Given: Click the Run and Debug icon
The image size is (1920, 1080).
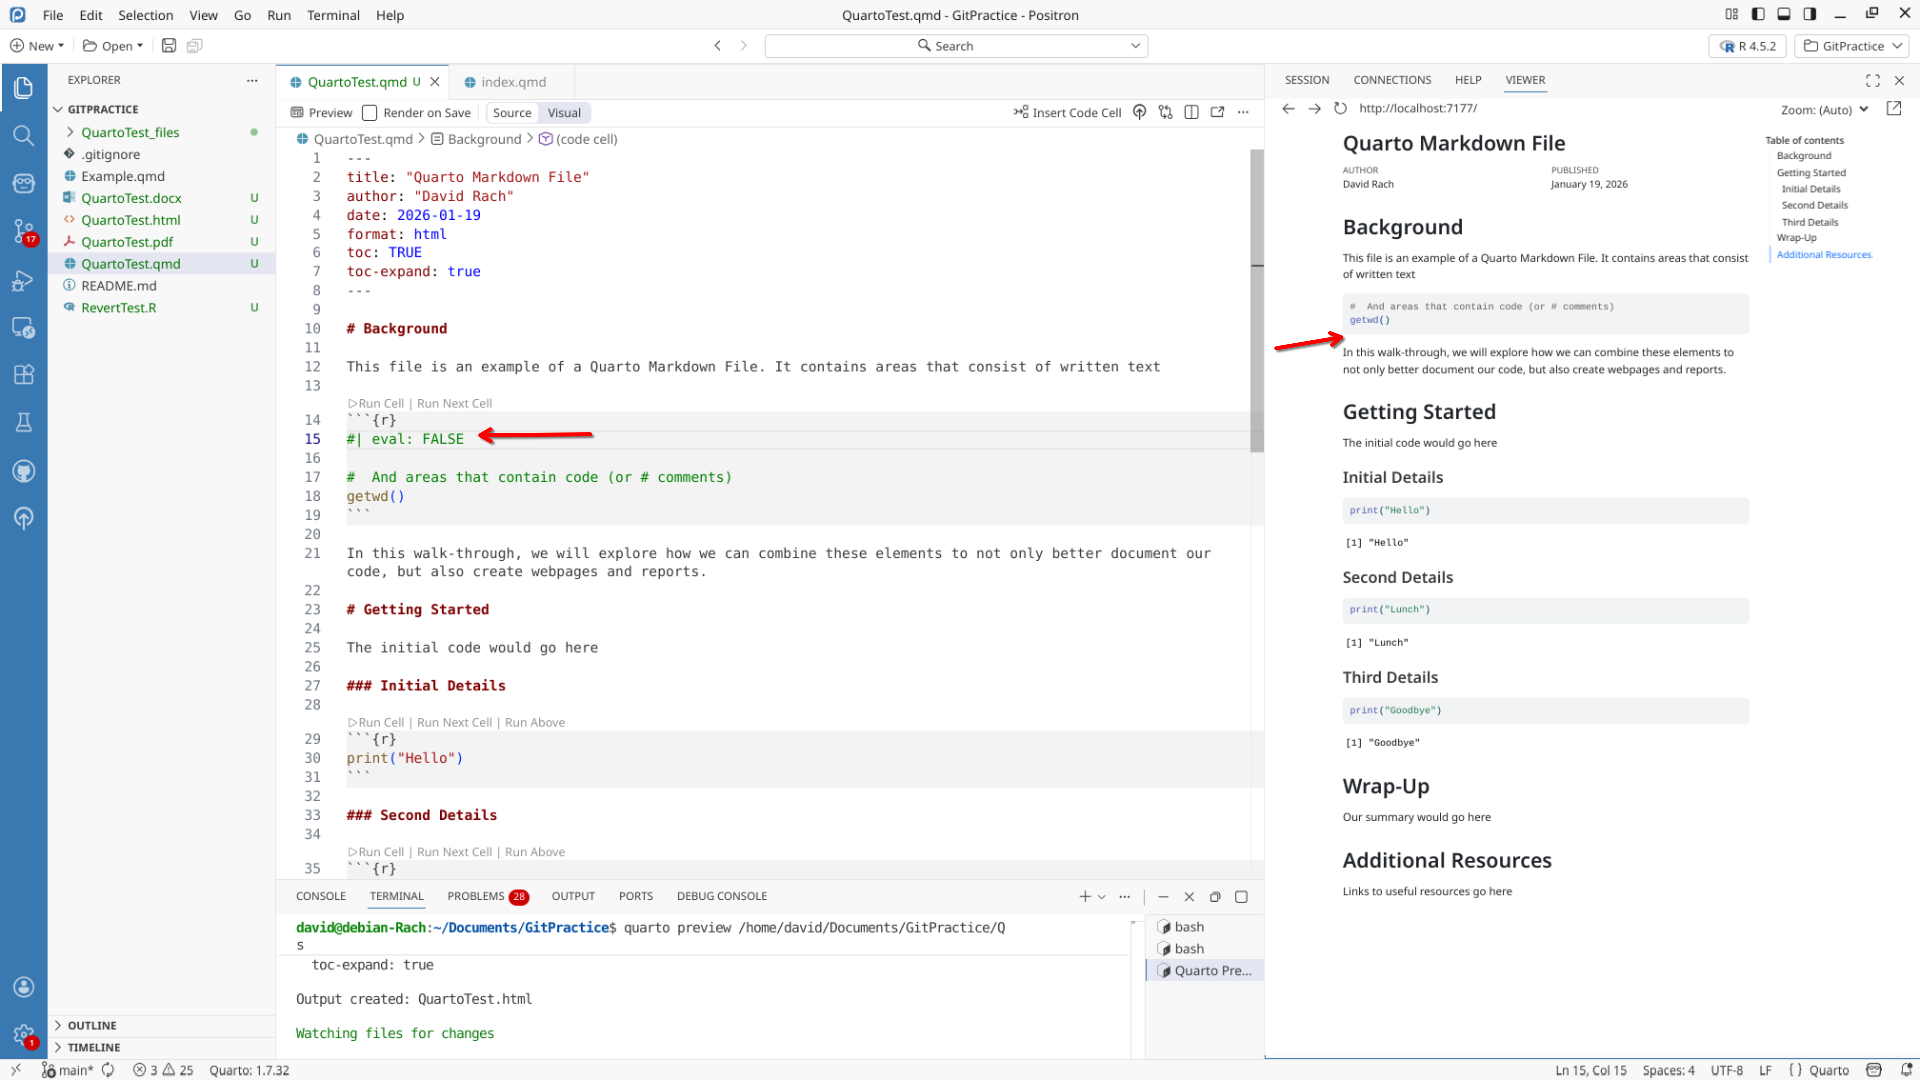Looking at the screenshot, I should 24,281.
